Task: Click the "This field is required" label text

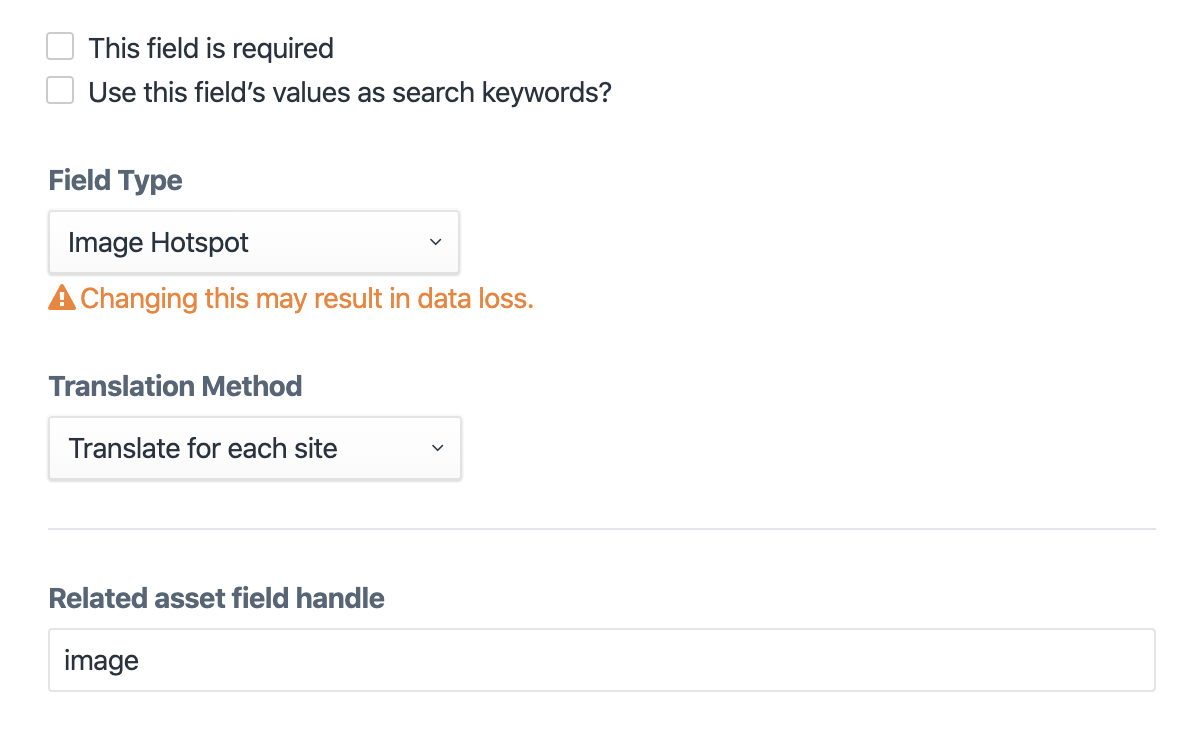Action: pos(210,48)
